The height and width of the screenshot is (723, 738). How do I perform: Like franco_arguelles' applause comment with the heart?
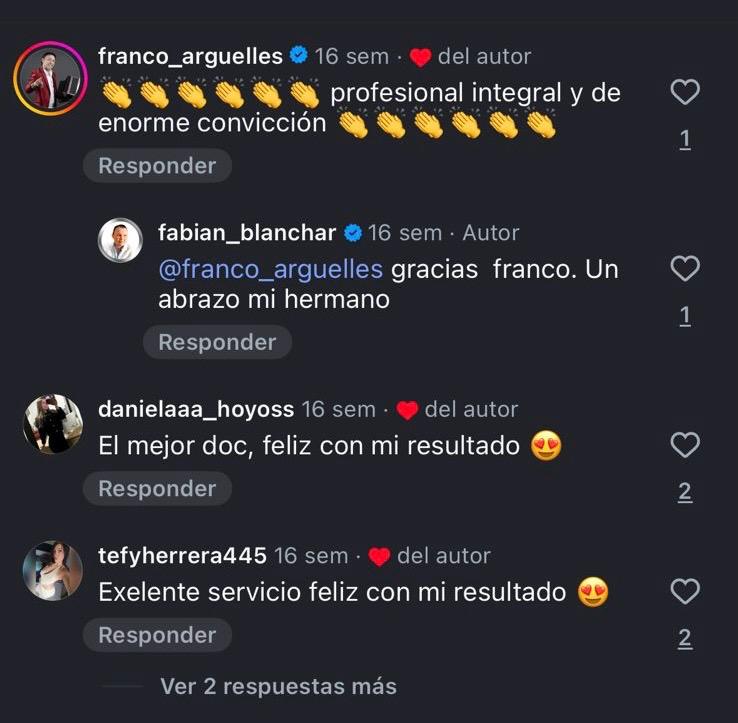pos(685,93)
